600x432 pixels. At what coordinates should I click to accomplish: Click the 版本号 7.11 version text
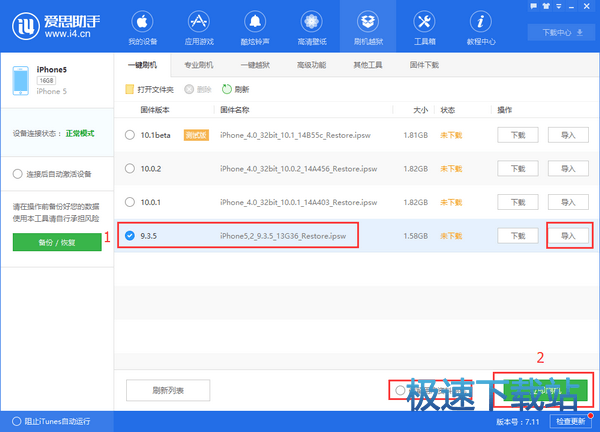tap(518, 422)
